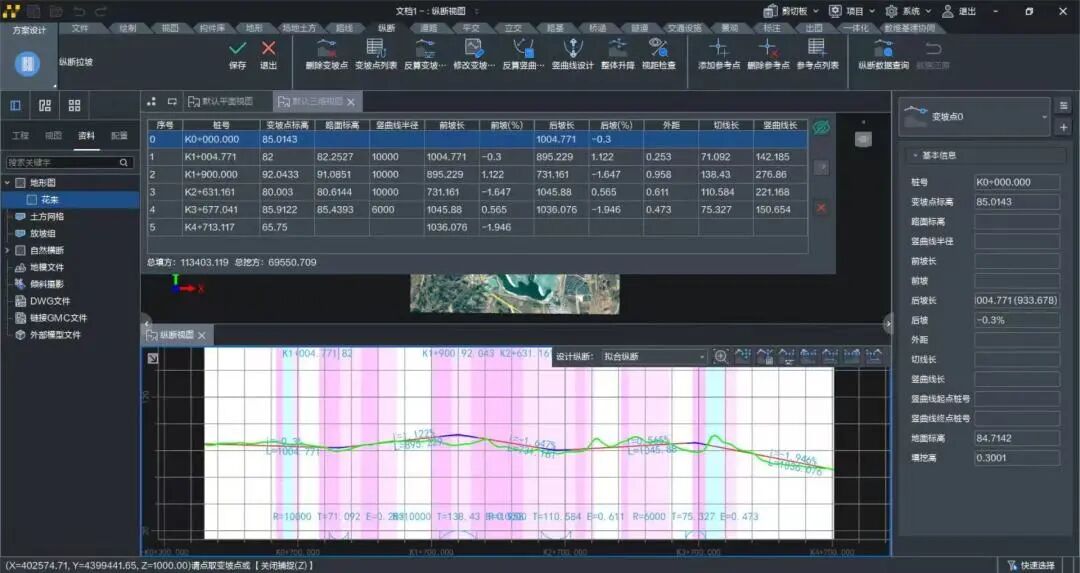Open the 项目 dropdown in title bar
This screenshot has height=573, width=1080.
(872, 11)
